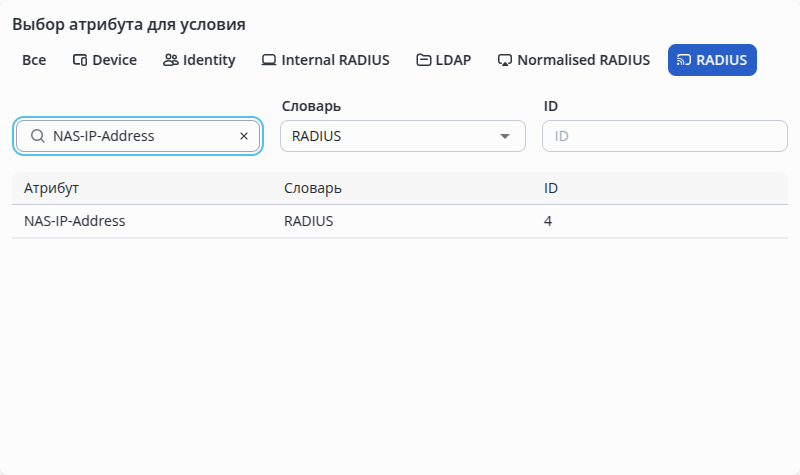Click the search magnifier icon

coord(37,136)
